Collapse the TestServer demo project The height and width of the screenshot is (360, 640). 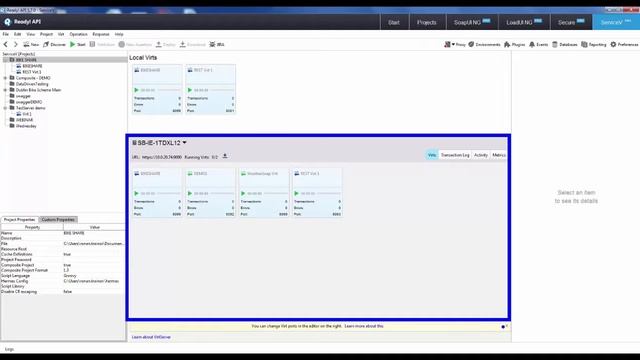coord(6,108)
